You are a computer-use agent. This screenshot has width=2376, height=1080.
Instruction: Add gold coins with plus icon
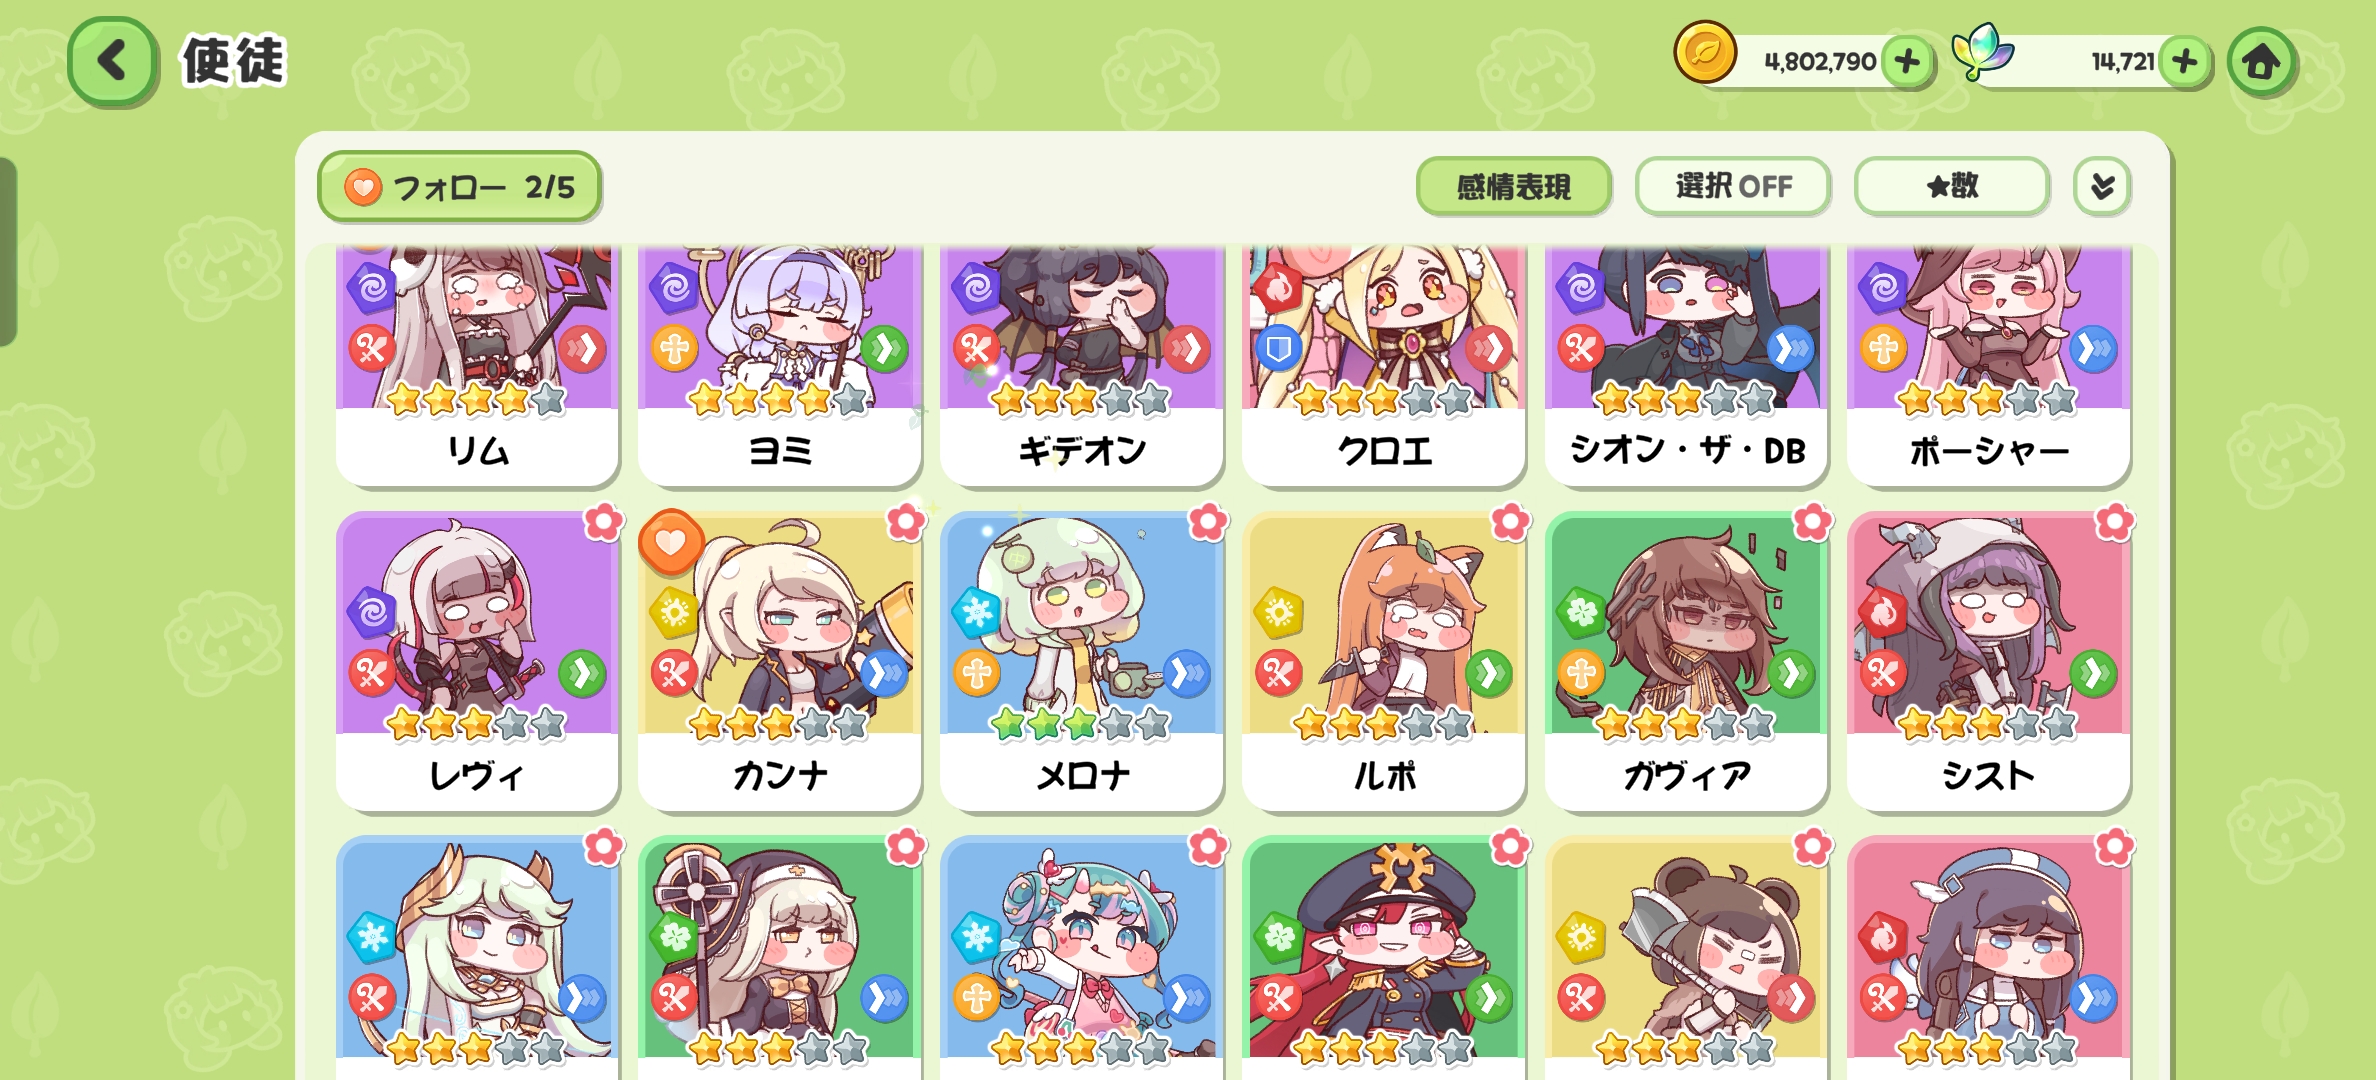pyautogui.click(x=1907, y=62)
